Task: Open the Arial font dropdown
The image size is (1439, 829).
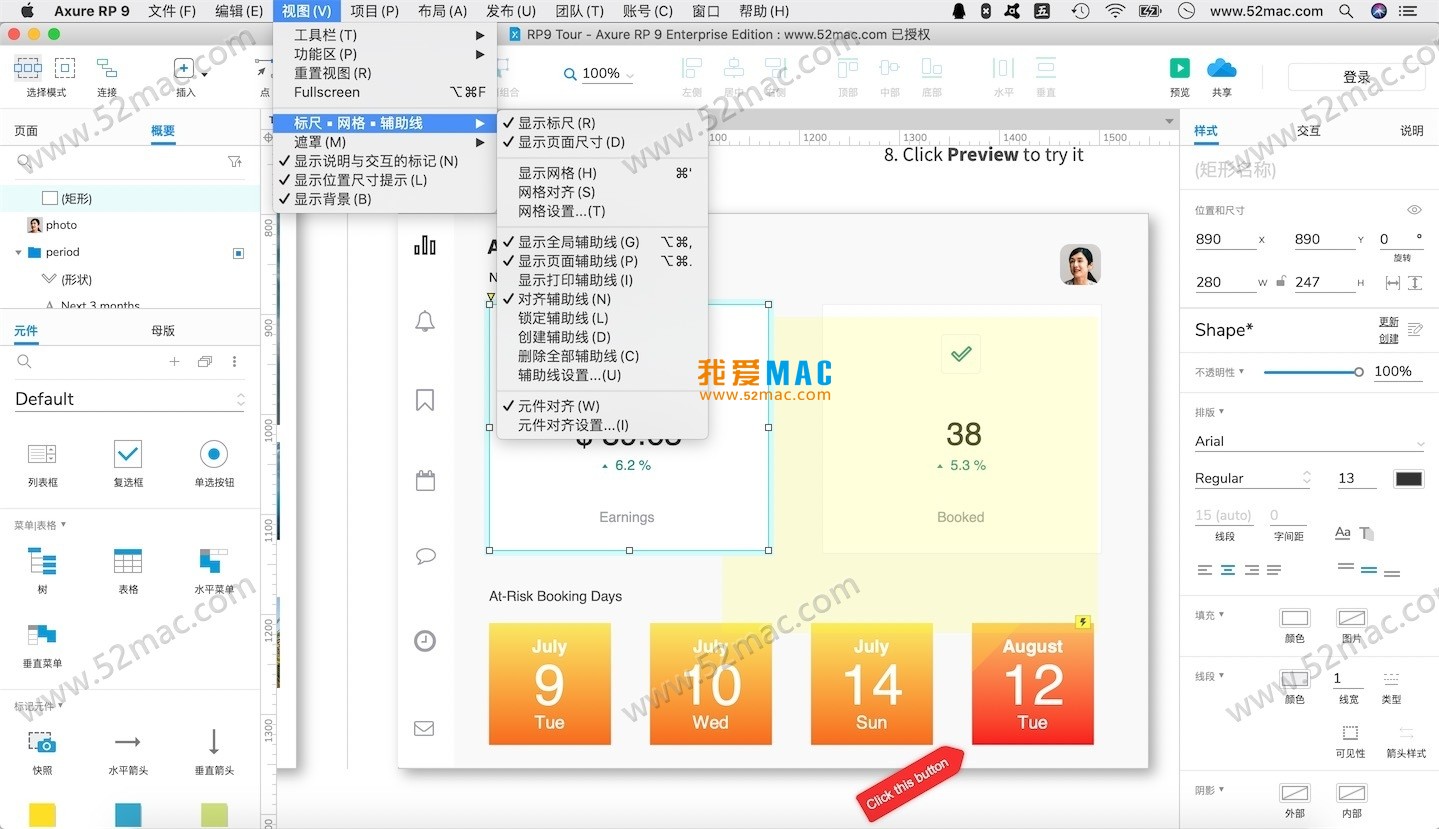Action: point(1309,441)
